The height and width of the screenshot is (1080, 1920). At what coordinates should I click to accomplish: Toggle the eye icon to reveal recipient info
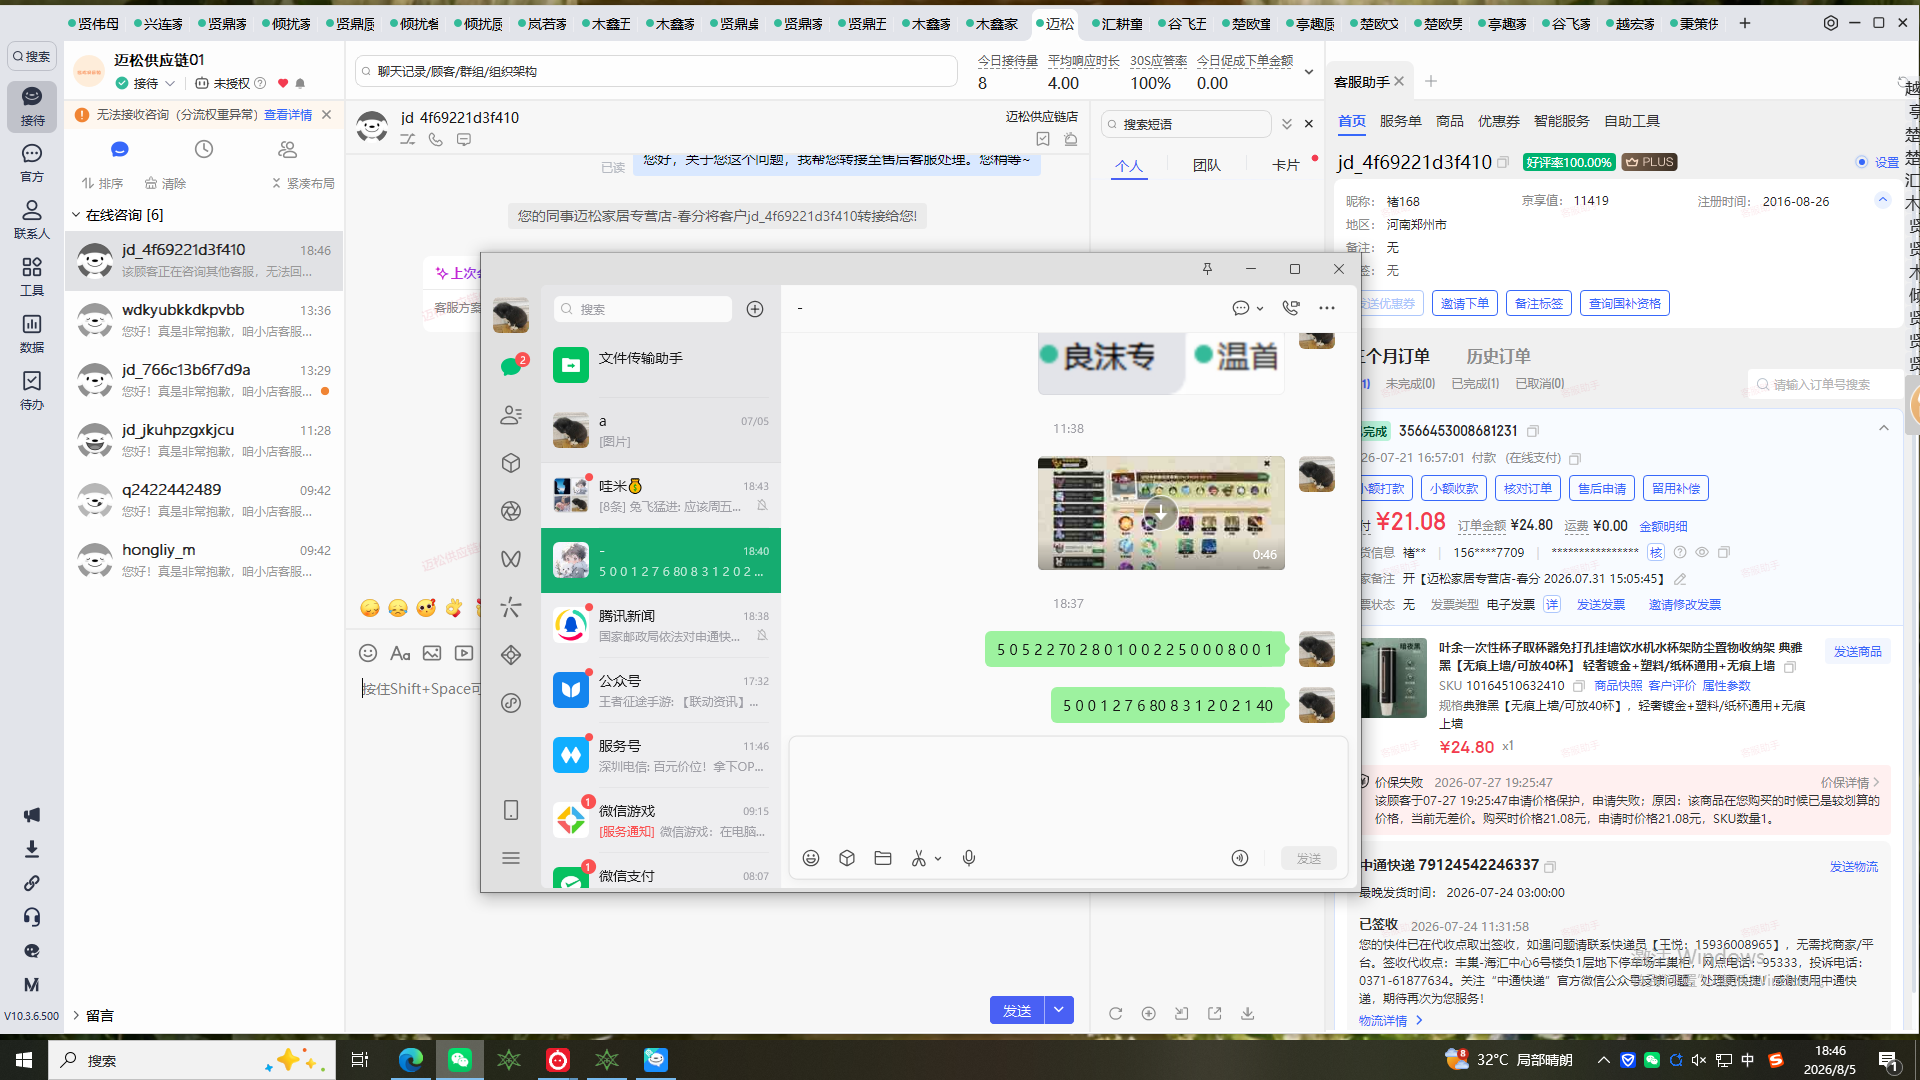1702,552
